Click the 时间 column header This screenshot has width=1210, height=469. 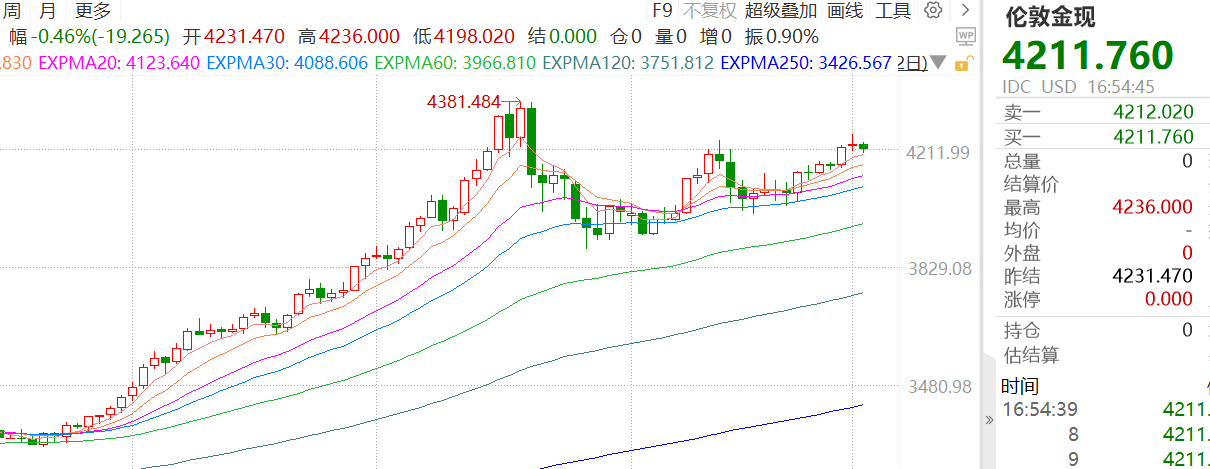[1020, 386]
